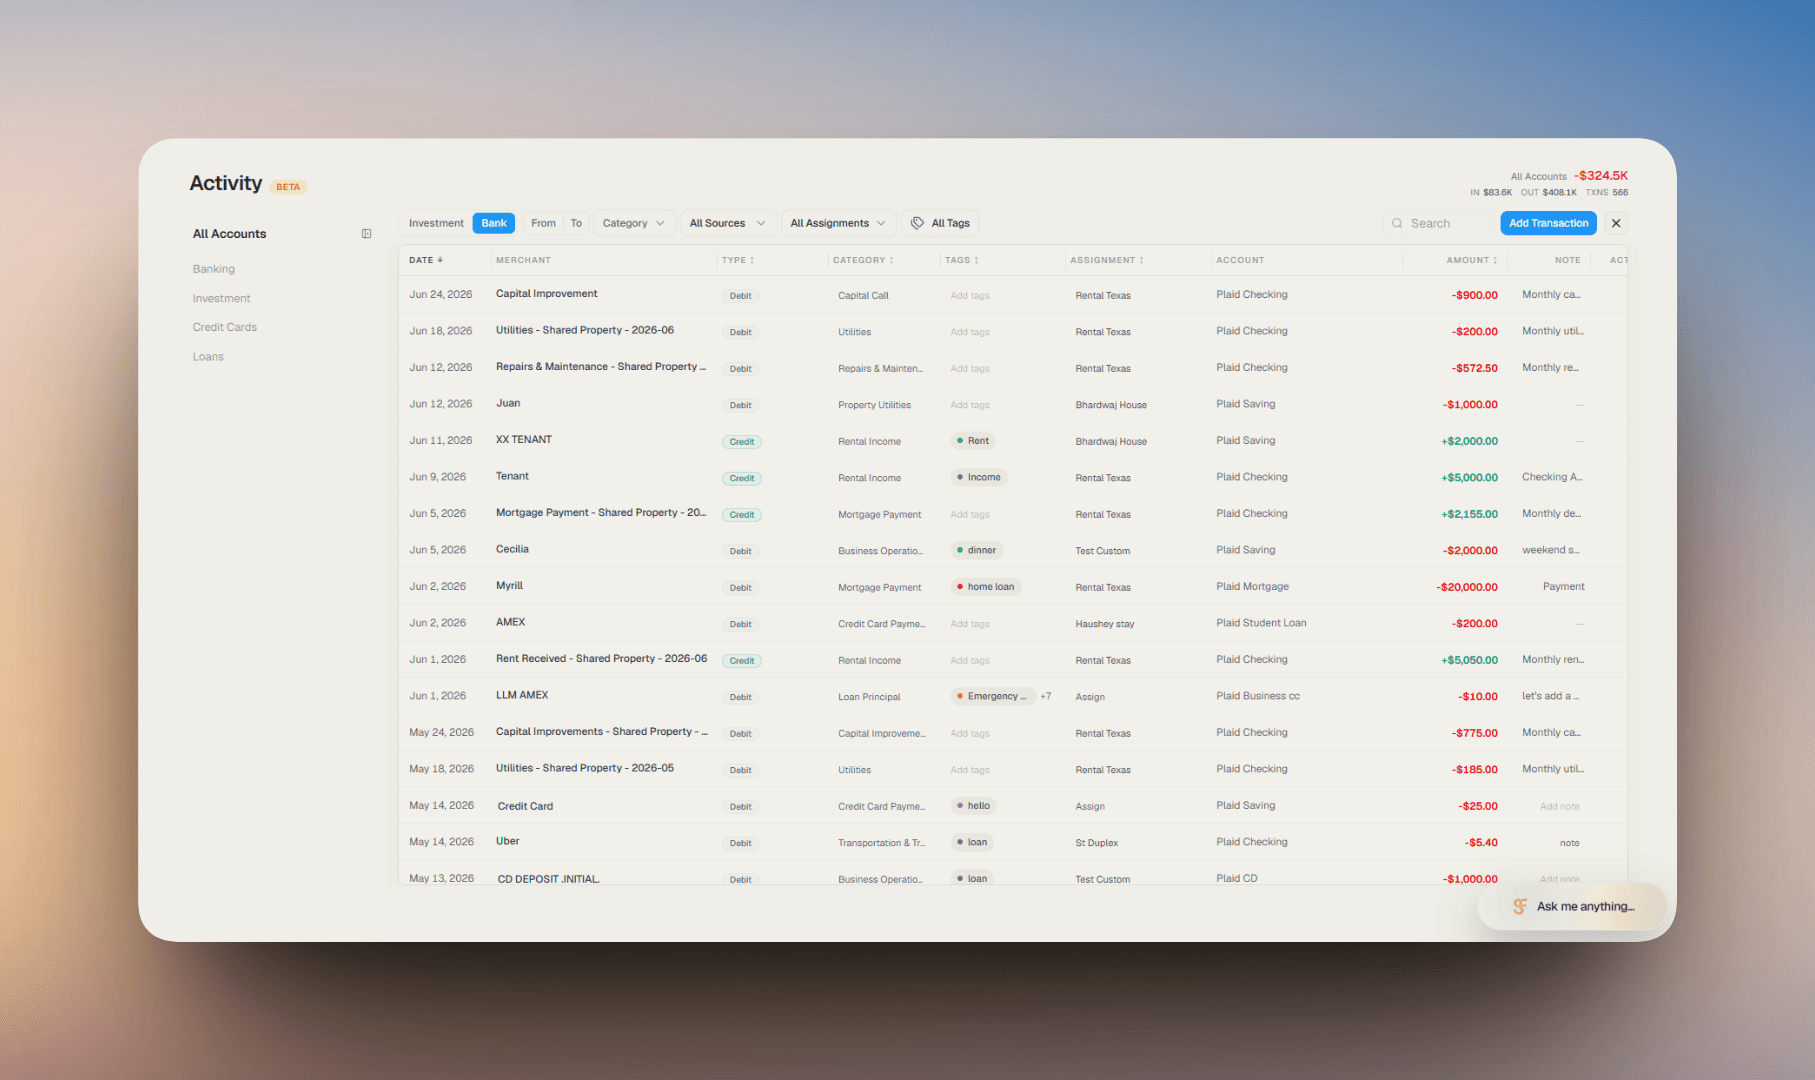This screenshot has height=1080, width=1815.
Task: Click the Uber merchant name
Action: tap(508, 841)
